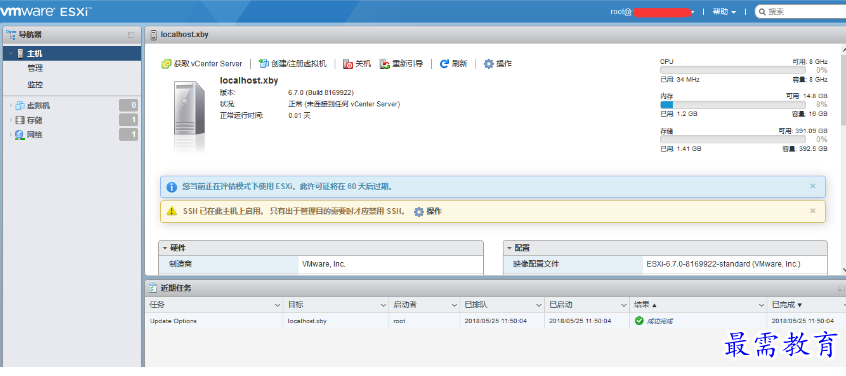Viewport: 846px width, 376px height.
Task: Click the gear icon in the SSH warning
Action: pyautogui.click(x=419, y=211)
